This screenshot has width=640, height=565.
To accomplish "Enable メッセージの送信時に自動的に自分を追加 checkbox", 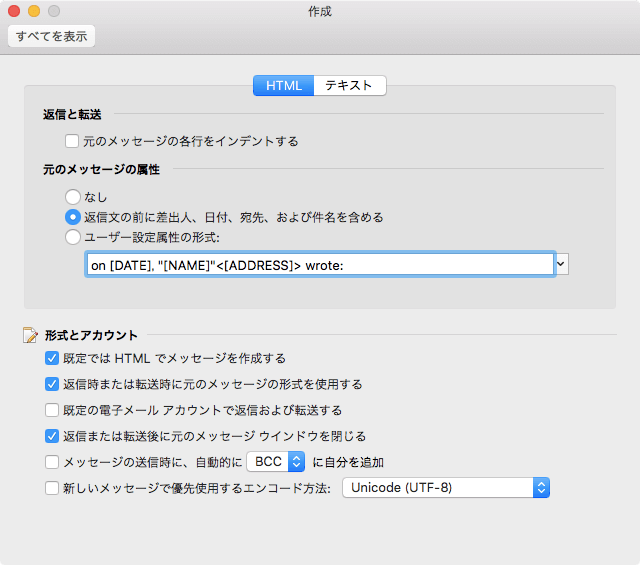I will [x=52, y=462].
